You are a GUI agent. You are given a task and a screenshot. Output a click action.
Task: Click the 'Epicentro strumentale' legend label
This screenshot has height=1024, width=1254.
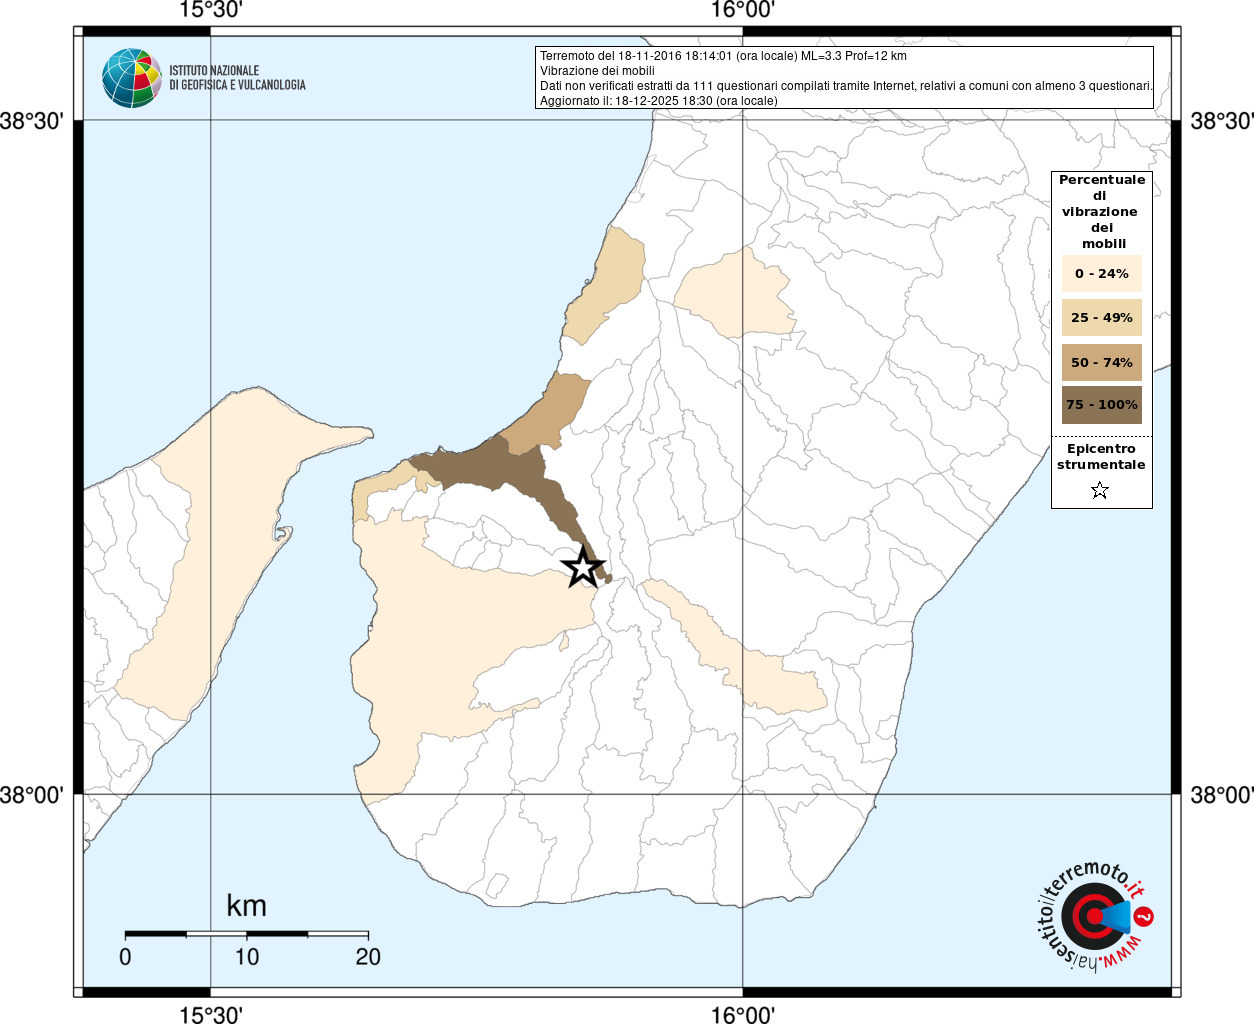point(1101,456)
